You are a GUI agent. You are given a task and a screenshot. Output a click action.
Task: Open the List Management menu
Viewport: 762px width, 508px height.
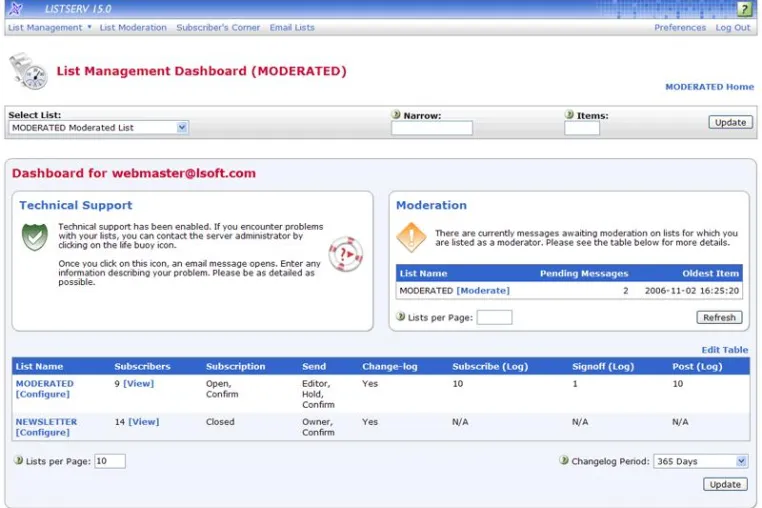pos(45,28)
